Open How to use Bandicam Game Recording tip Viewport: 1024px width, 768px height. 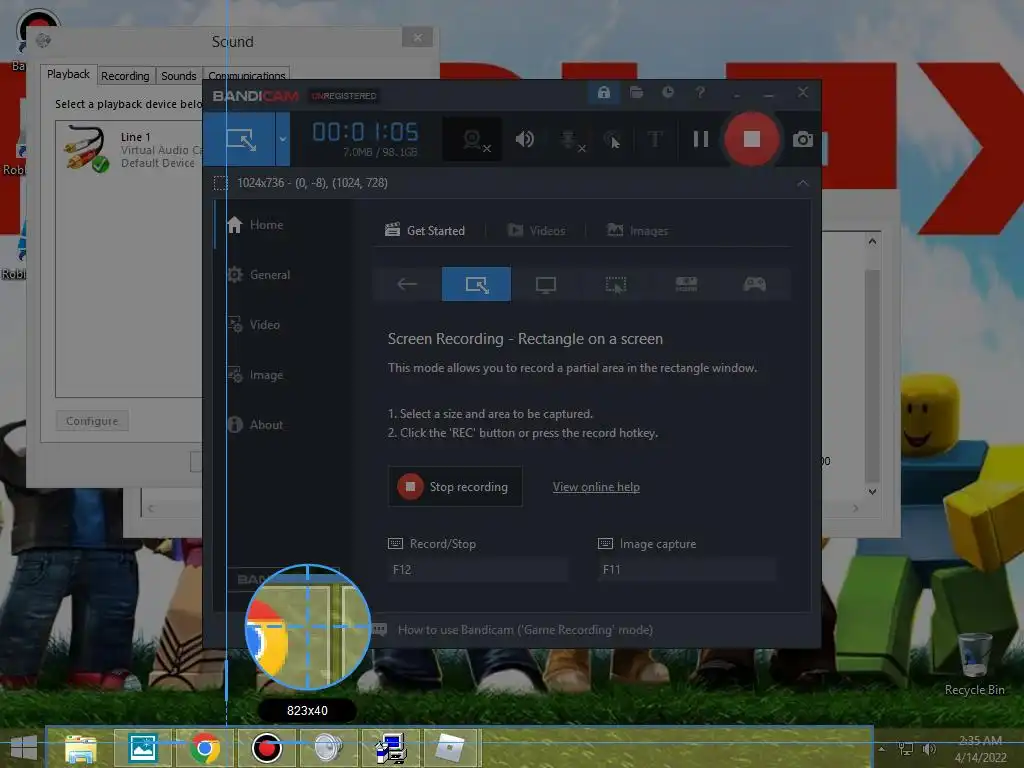(525, 630)
